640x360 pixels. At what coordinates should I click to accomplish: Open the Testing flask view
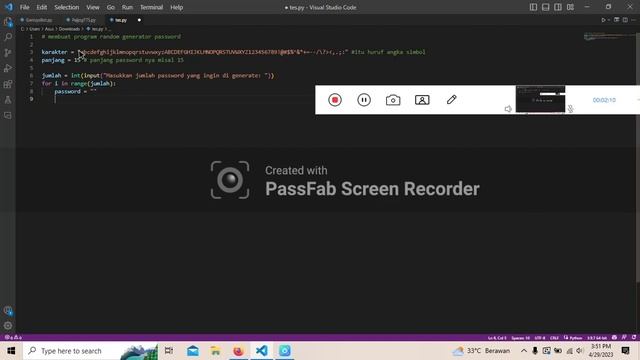click(8, 100)
